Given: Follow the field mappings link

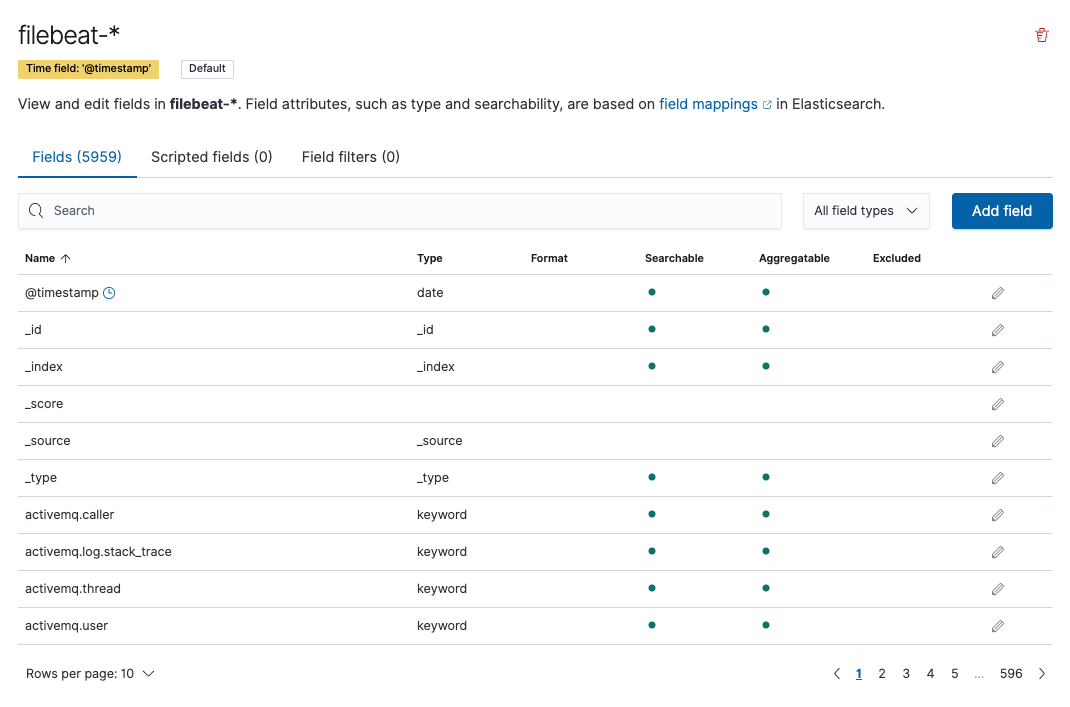Looking at the screenshot, I should pyautogui.click(x=707, y=103).
